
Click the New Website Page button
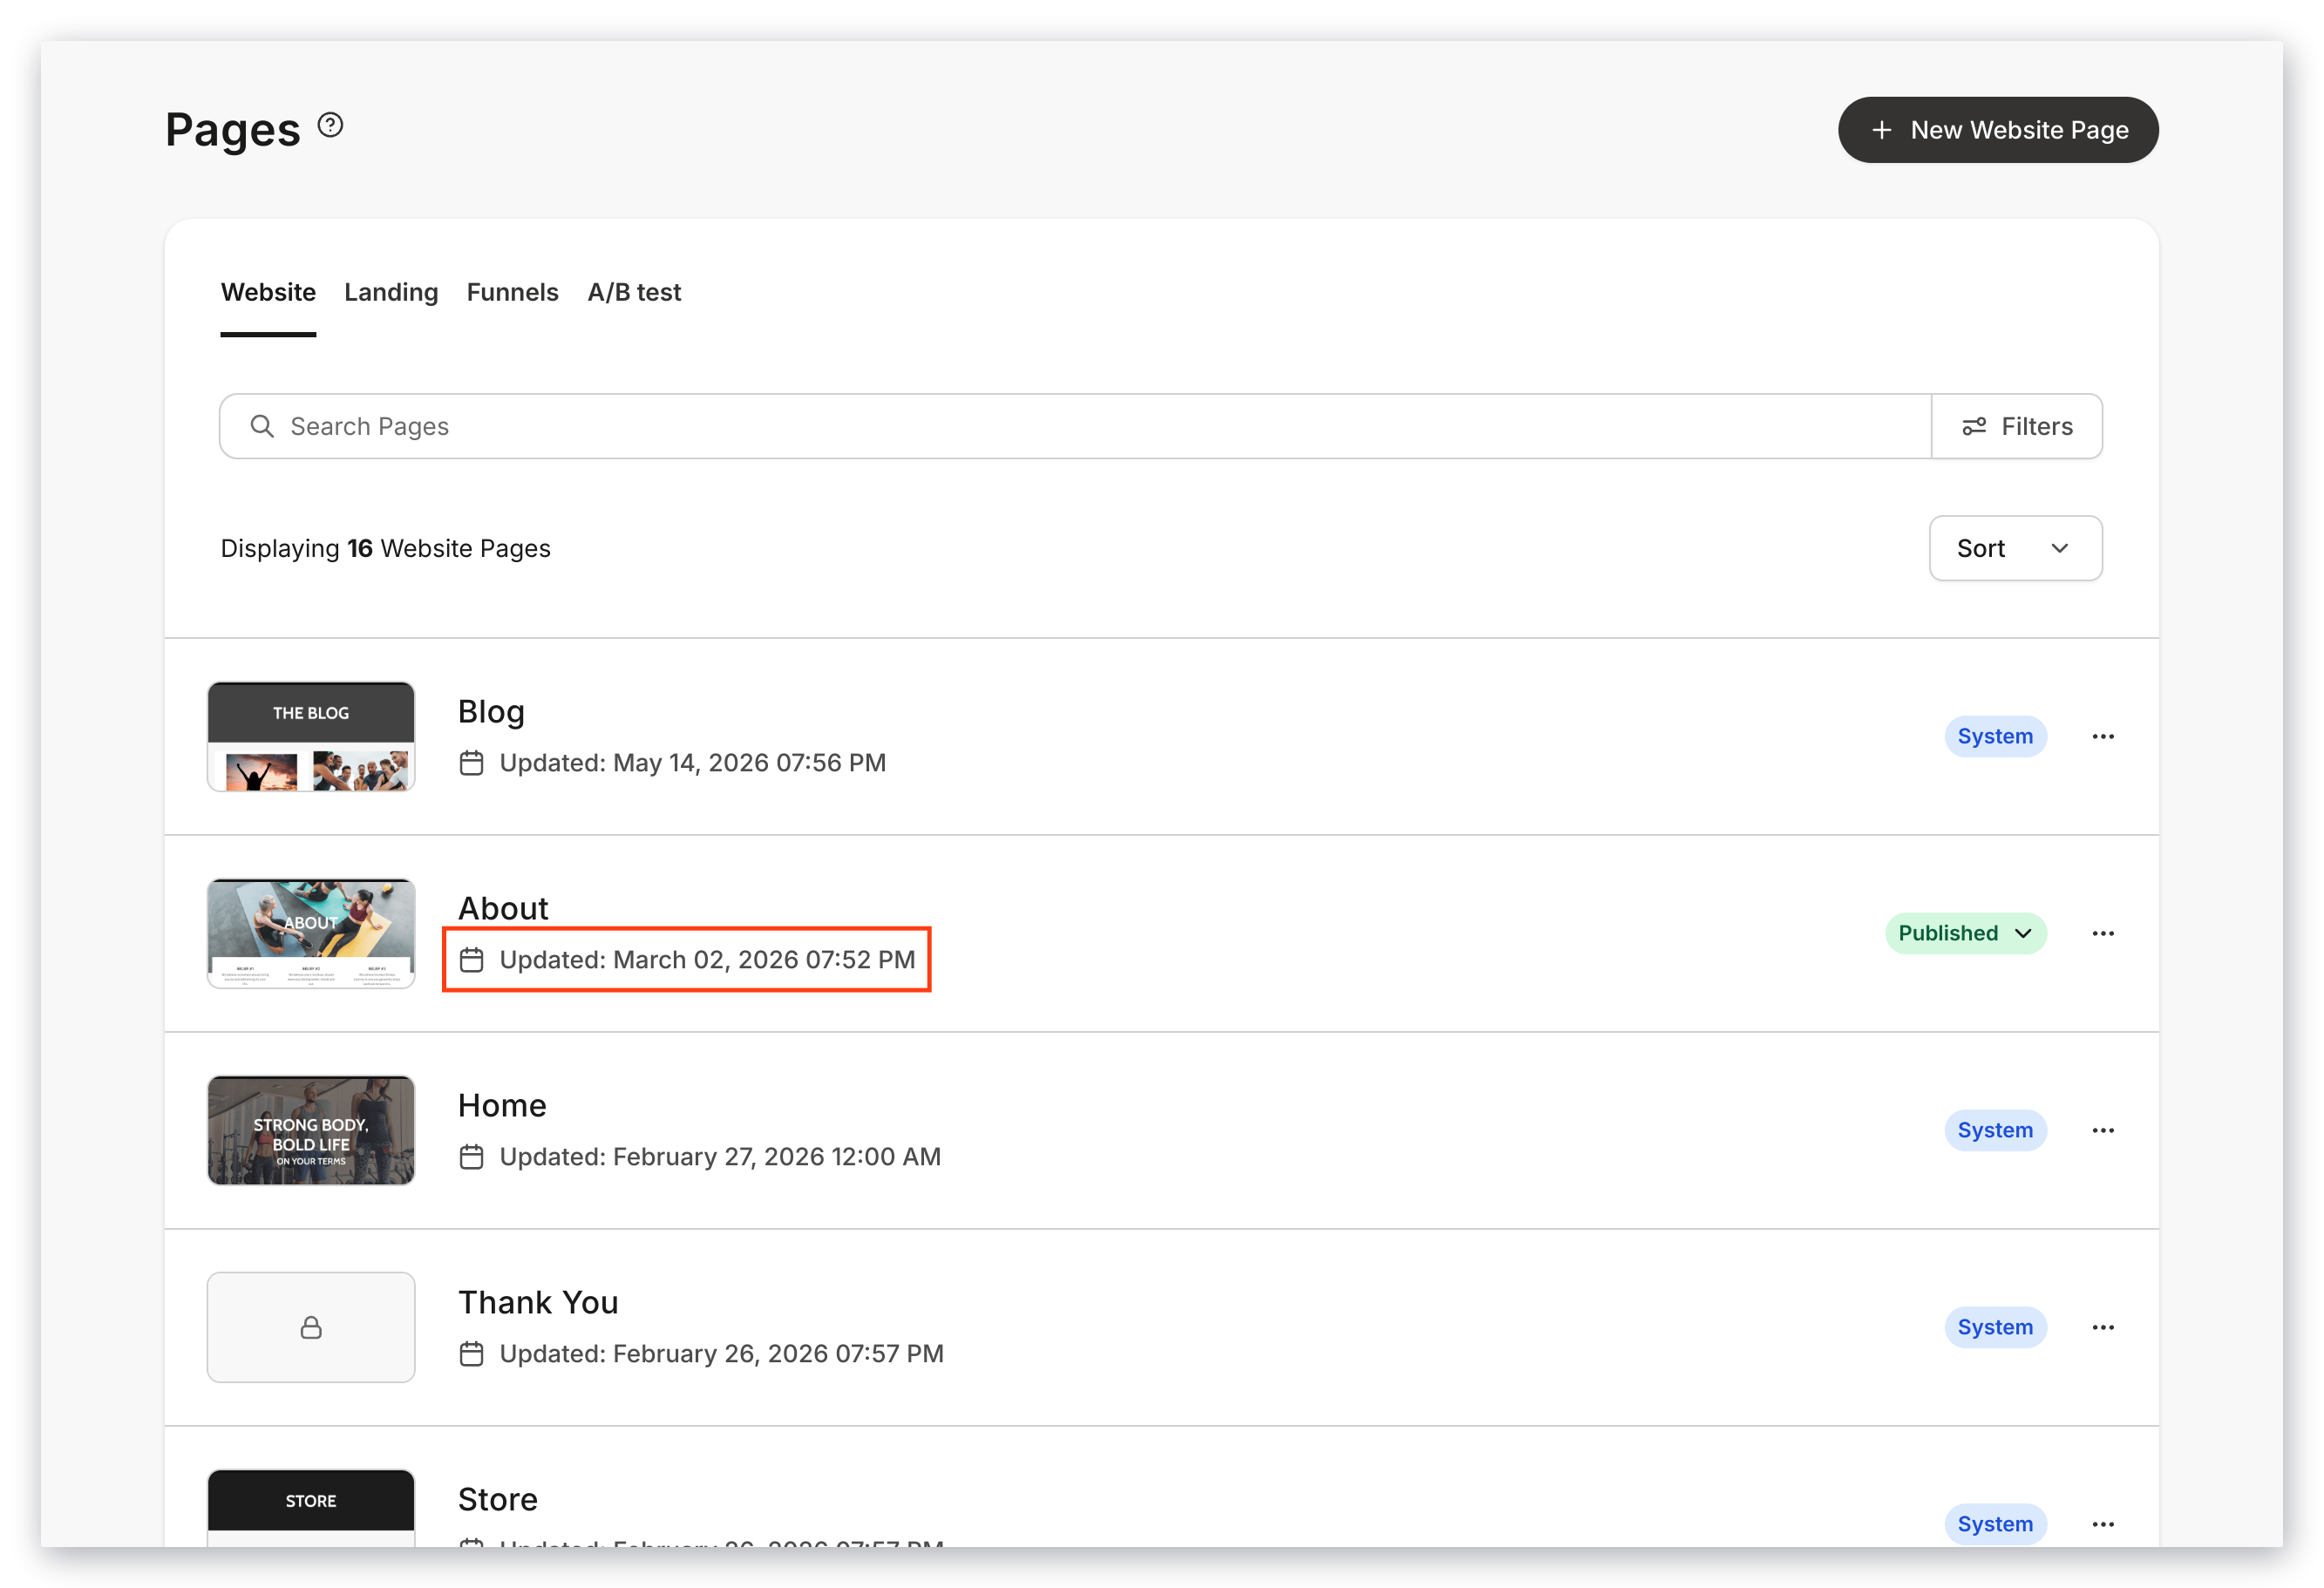1997,130
